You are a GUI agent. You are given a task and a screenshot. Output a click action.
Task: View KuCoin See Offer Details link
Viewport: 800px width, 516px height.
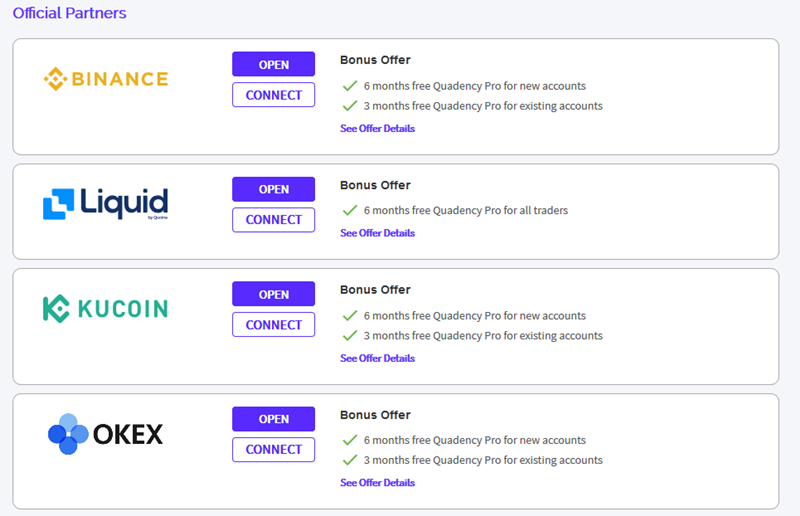378,358
